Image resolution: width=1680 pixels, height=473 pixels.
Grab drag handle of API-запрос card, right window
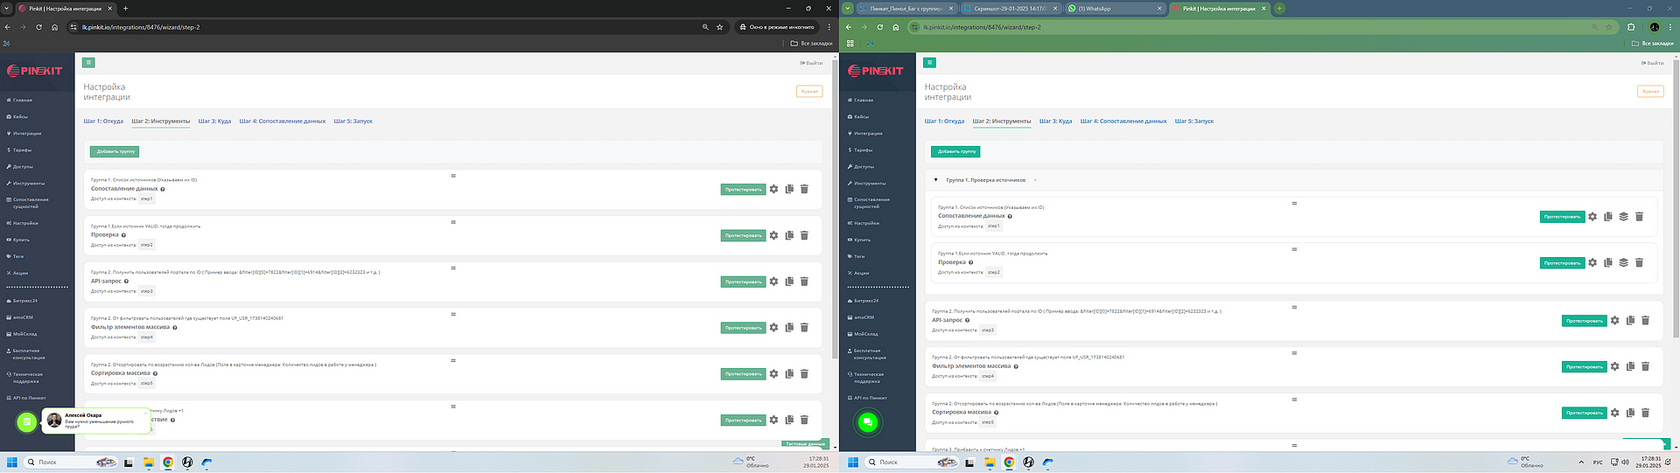(x=1294, y=307)
